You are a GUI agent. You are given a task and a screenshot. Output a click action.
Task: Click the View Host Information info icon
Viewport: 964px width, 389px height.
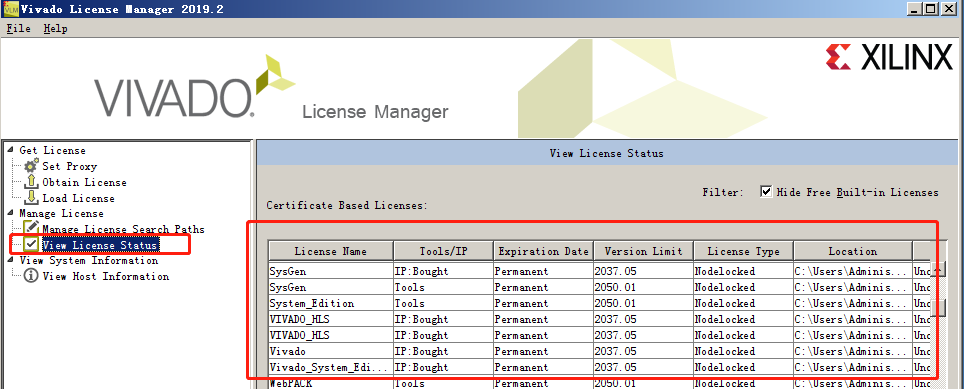(x=31, y=276)
